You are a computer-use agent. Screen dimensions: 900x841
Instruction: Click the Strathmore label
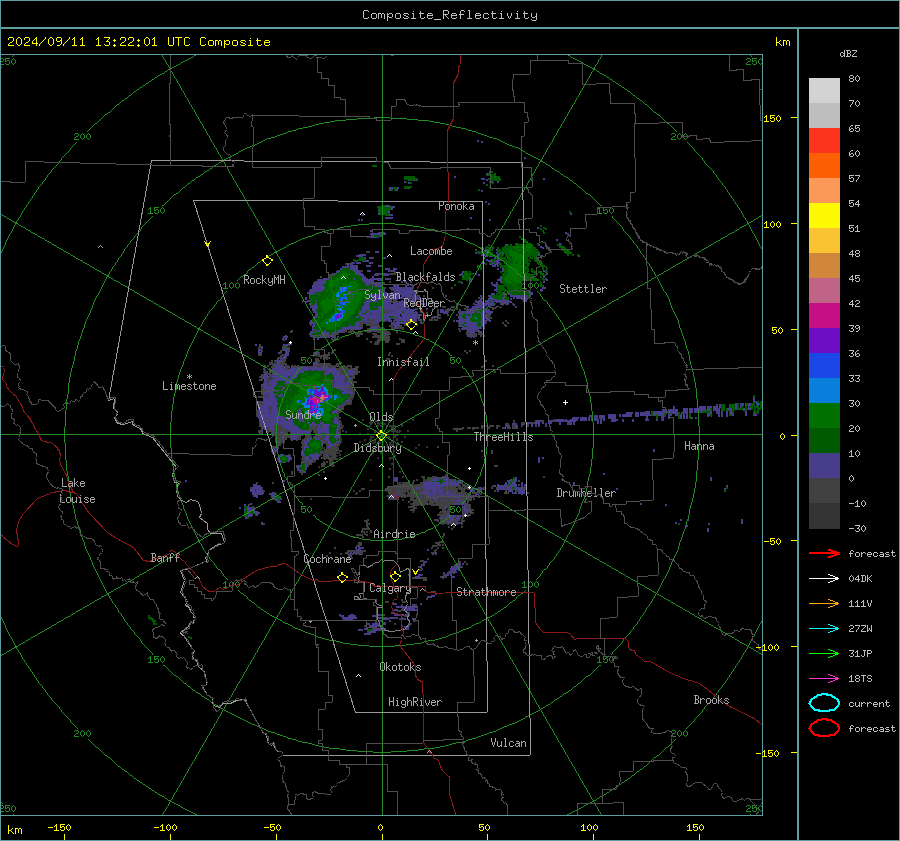coord(486,592)
